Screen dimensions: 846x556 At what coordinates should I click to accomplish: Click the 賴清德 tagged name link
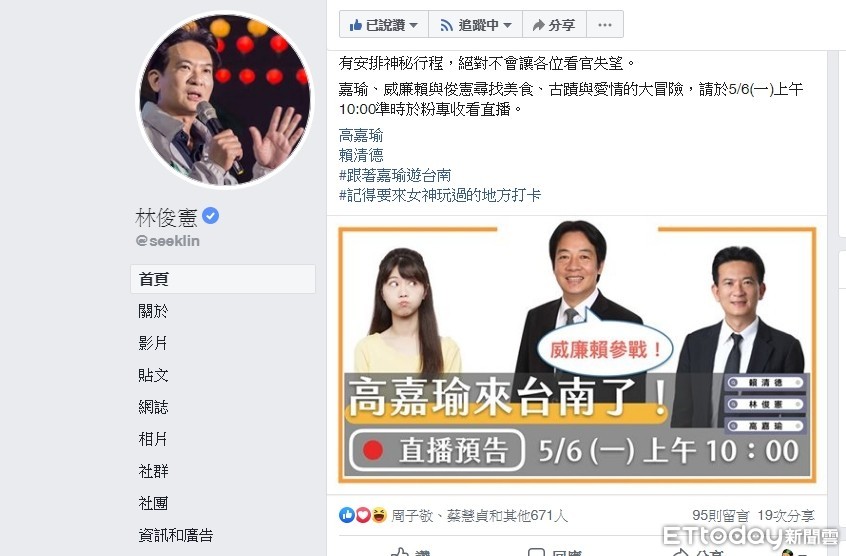click(361, 155)
